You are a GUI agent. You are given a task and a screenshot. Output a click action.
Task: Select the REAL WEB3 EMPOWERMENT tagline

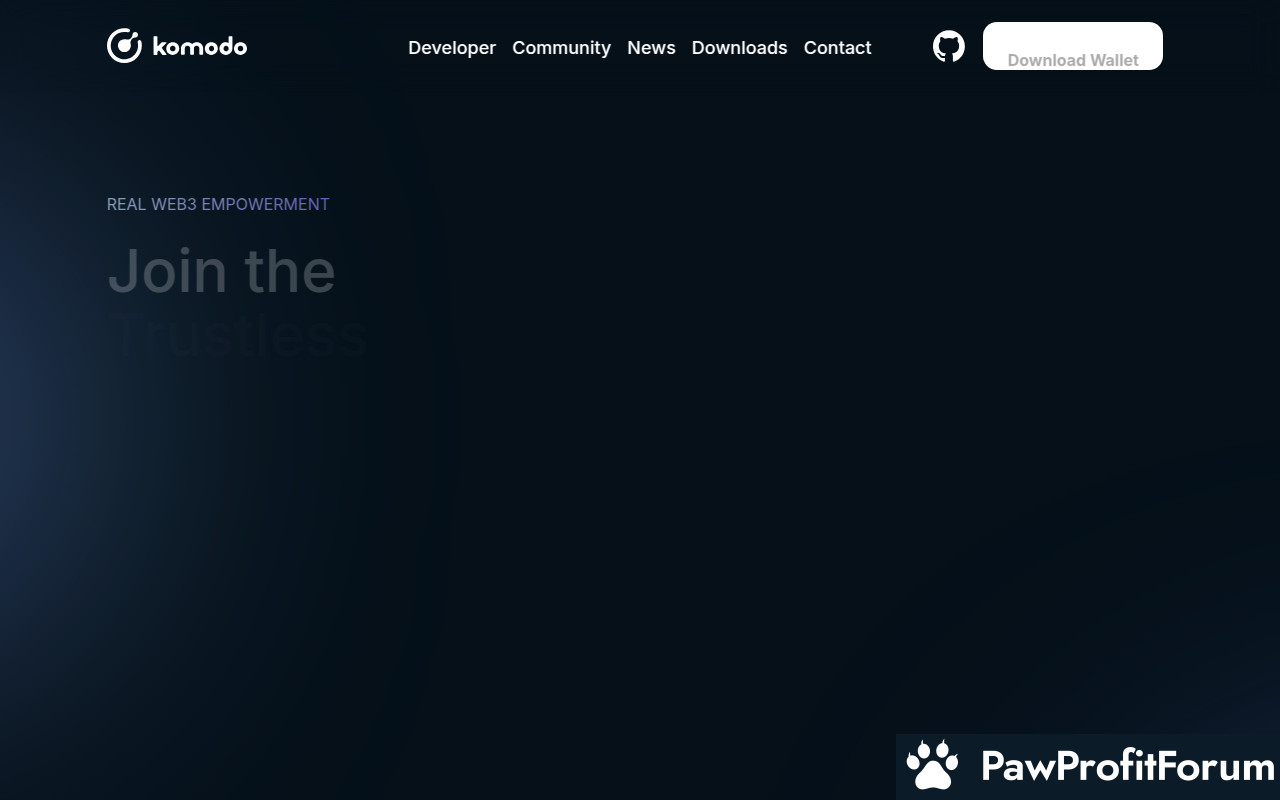point(218,204)
